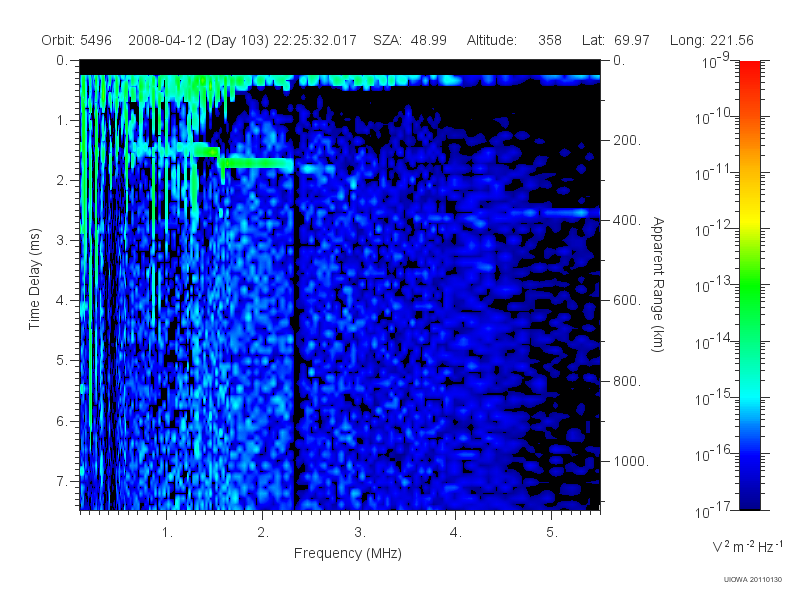Click the altitude value '358'
The width and height of the screenshot is (800, 600).
tap(549, 40)
